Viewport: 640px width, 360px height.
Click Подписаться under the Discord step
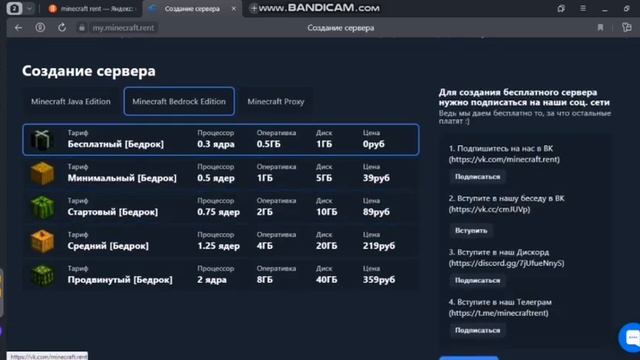[x=477, y=280]
